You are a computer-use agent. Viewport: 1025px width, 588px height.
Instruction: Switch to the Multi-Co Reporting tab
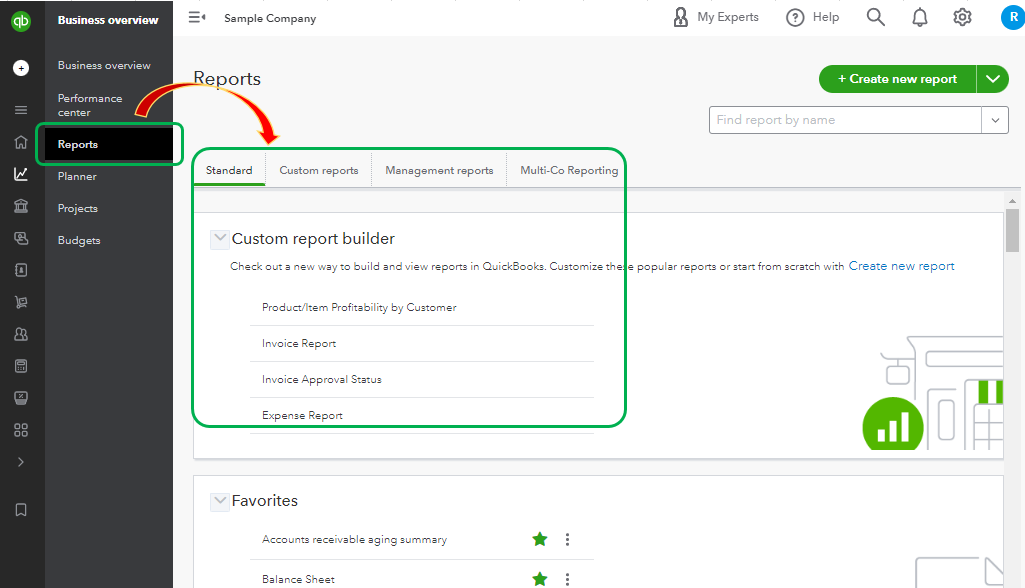click(x=569, y=170)
